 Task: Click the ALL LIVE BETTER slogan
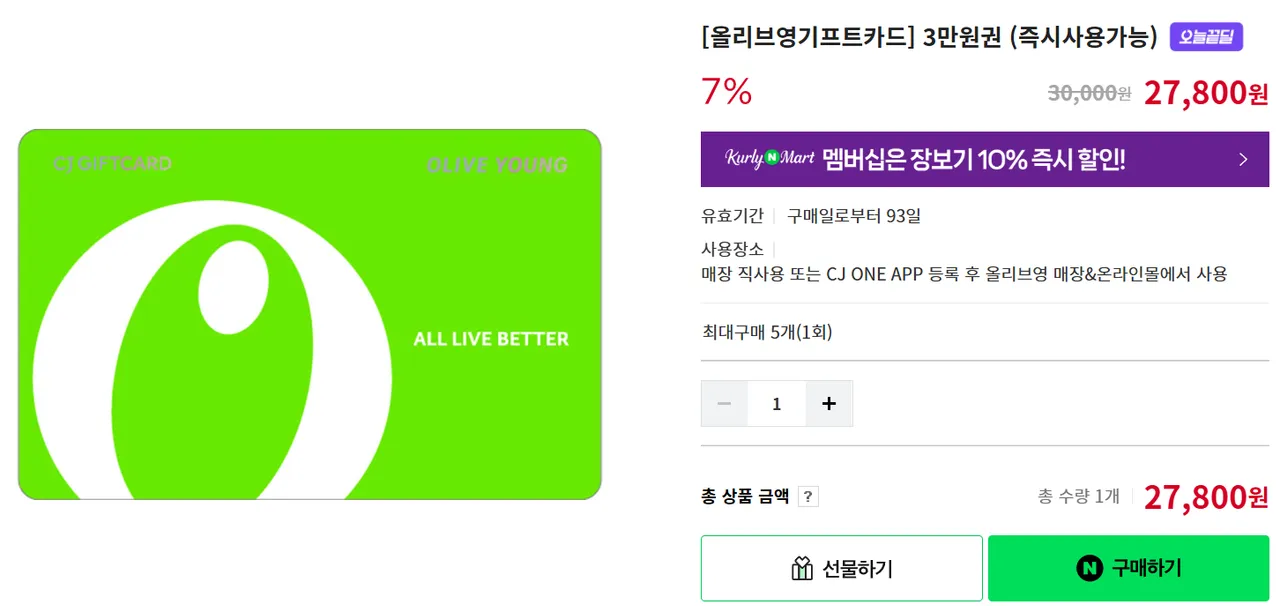point(491,339)
